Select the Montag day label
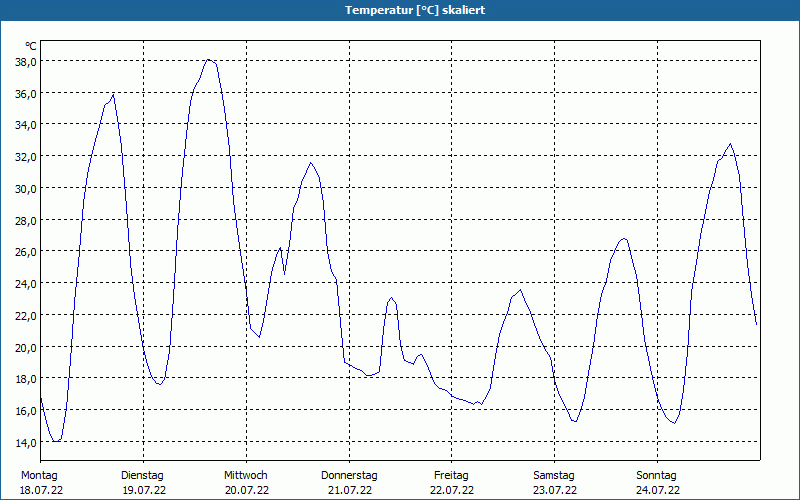Screen dimensions: 800x500 (40, 475)
